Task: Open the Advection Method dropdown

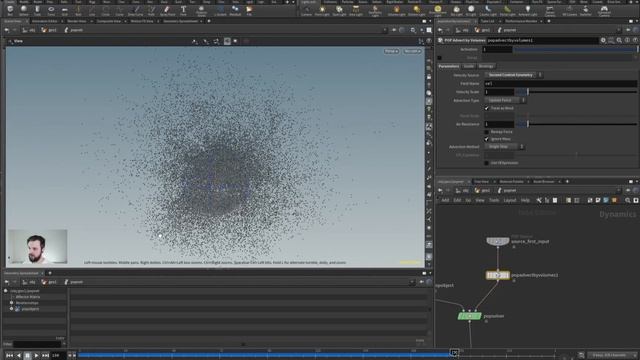Action: [x=504, y=147]
